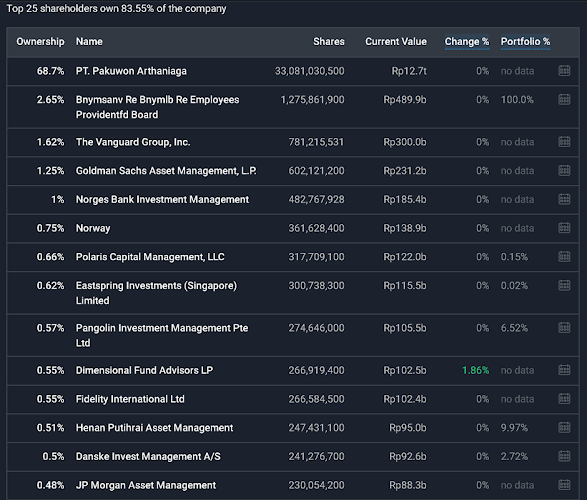Select Fidelity International Ltd name

click(x=130, y=399)
